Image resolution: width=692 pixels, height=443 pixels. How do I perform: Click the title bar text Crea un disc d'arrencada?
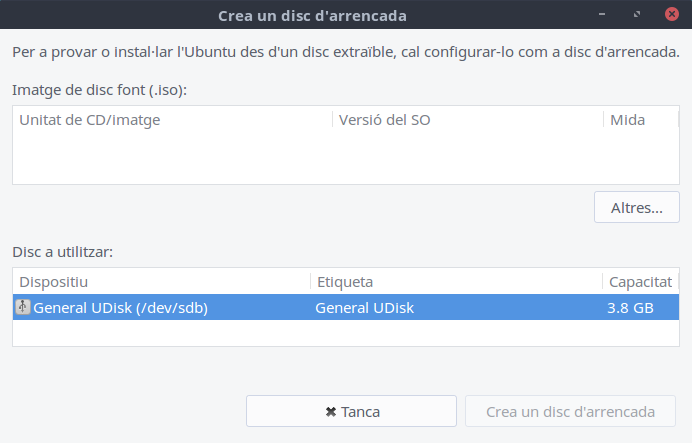point(312,16)
